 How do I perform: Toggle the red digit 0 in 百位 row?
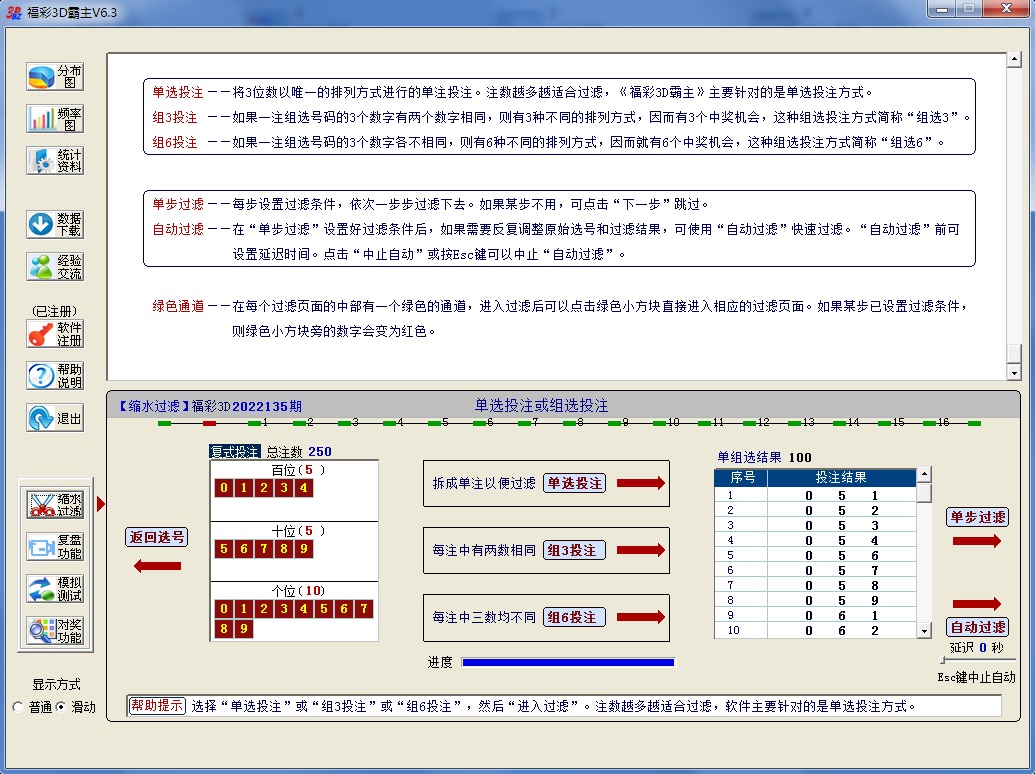(225, 488)
